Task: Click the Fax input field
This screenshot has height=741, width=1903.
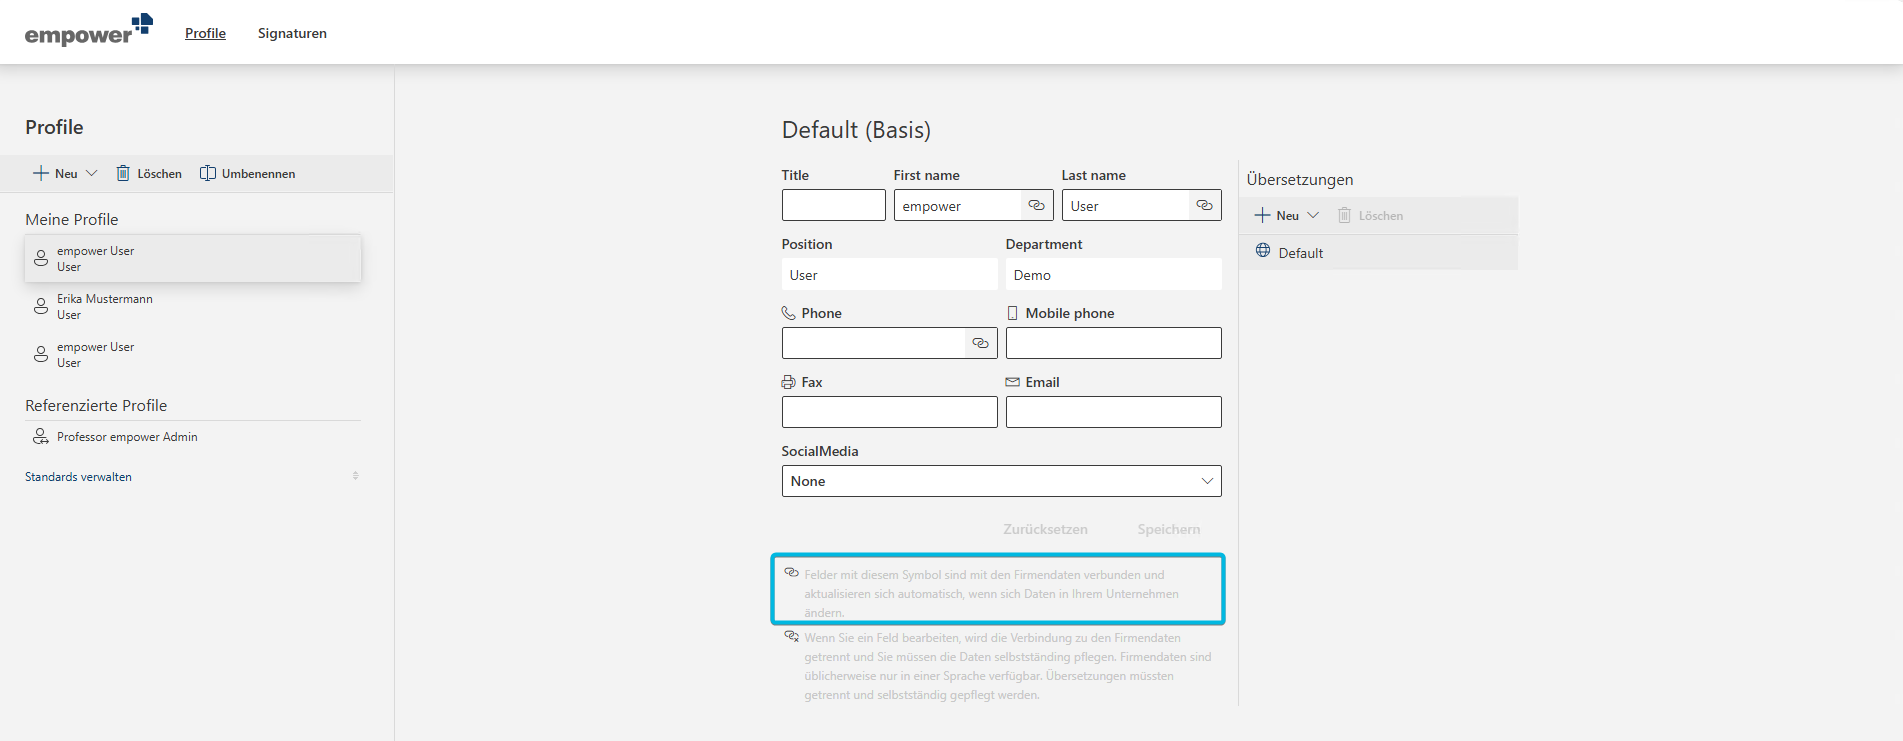Action: [x=890, y=412]
